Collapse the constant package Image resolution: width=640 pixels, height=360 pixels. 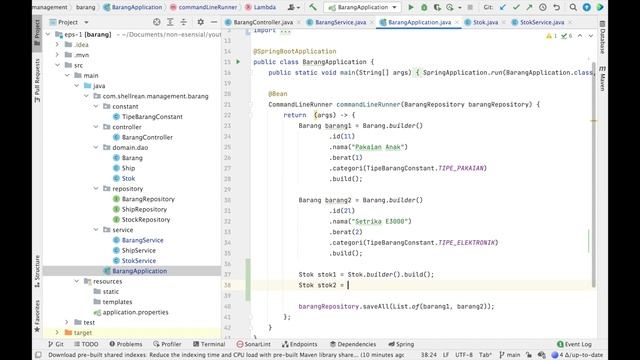coord(96,106)
